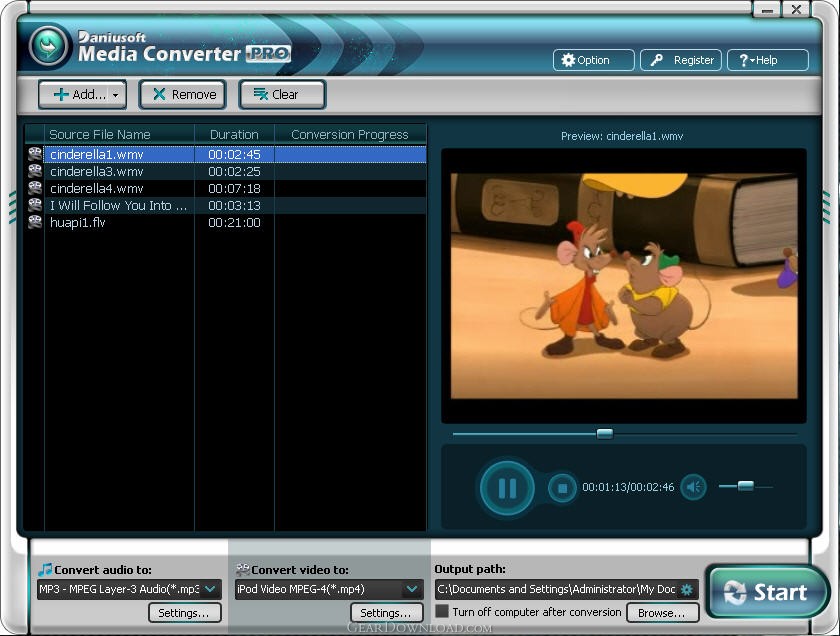The height and width of the screenshot is (636, 840).
Task: Browse for an output folder
Action: click(663, 613)
